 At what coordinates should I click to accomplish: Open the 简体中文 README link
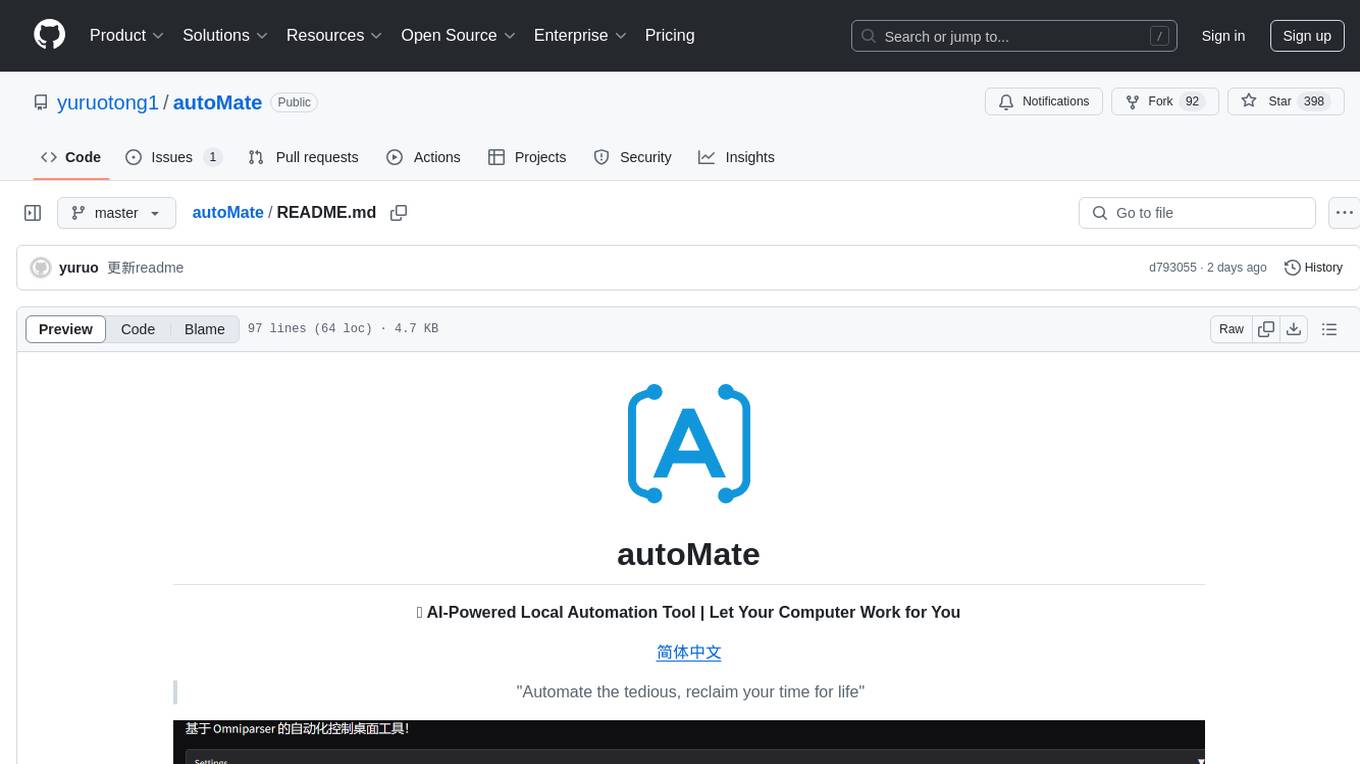point(689,652)
